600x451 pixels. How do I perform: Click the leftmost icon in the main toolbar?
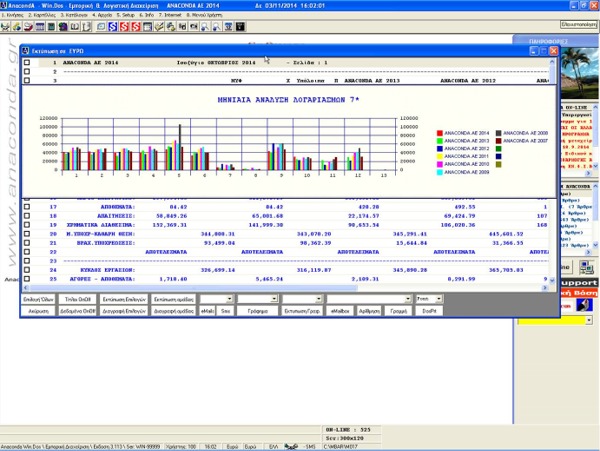(x=6, y=26)
